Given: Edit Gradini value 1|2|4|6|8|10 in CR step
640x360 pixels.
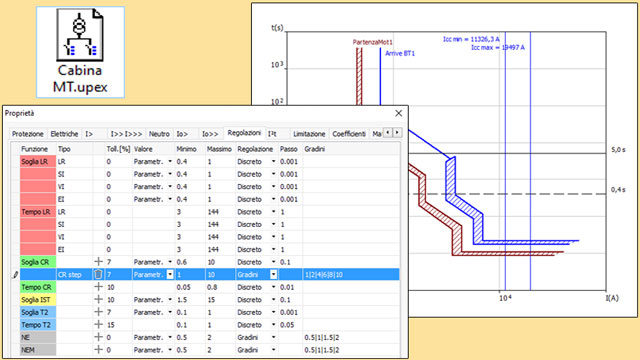Looking at the screenshot, I should (324, 275).
